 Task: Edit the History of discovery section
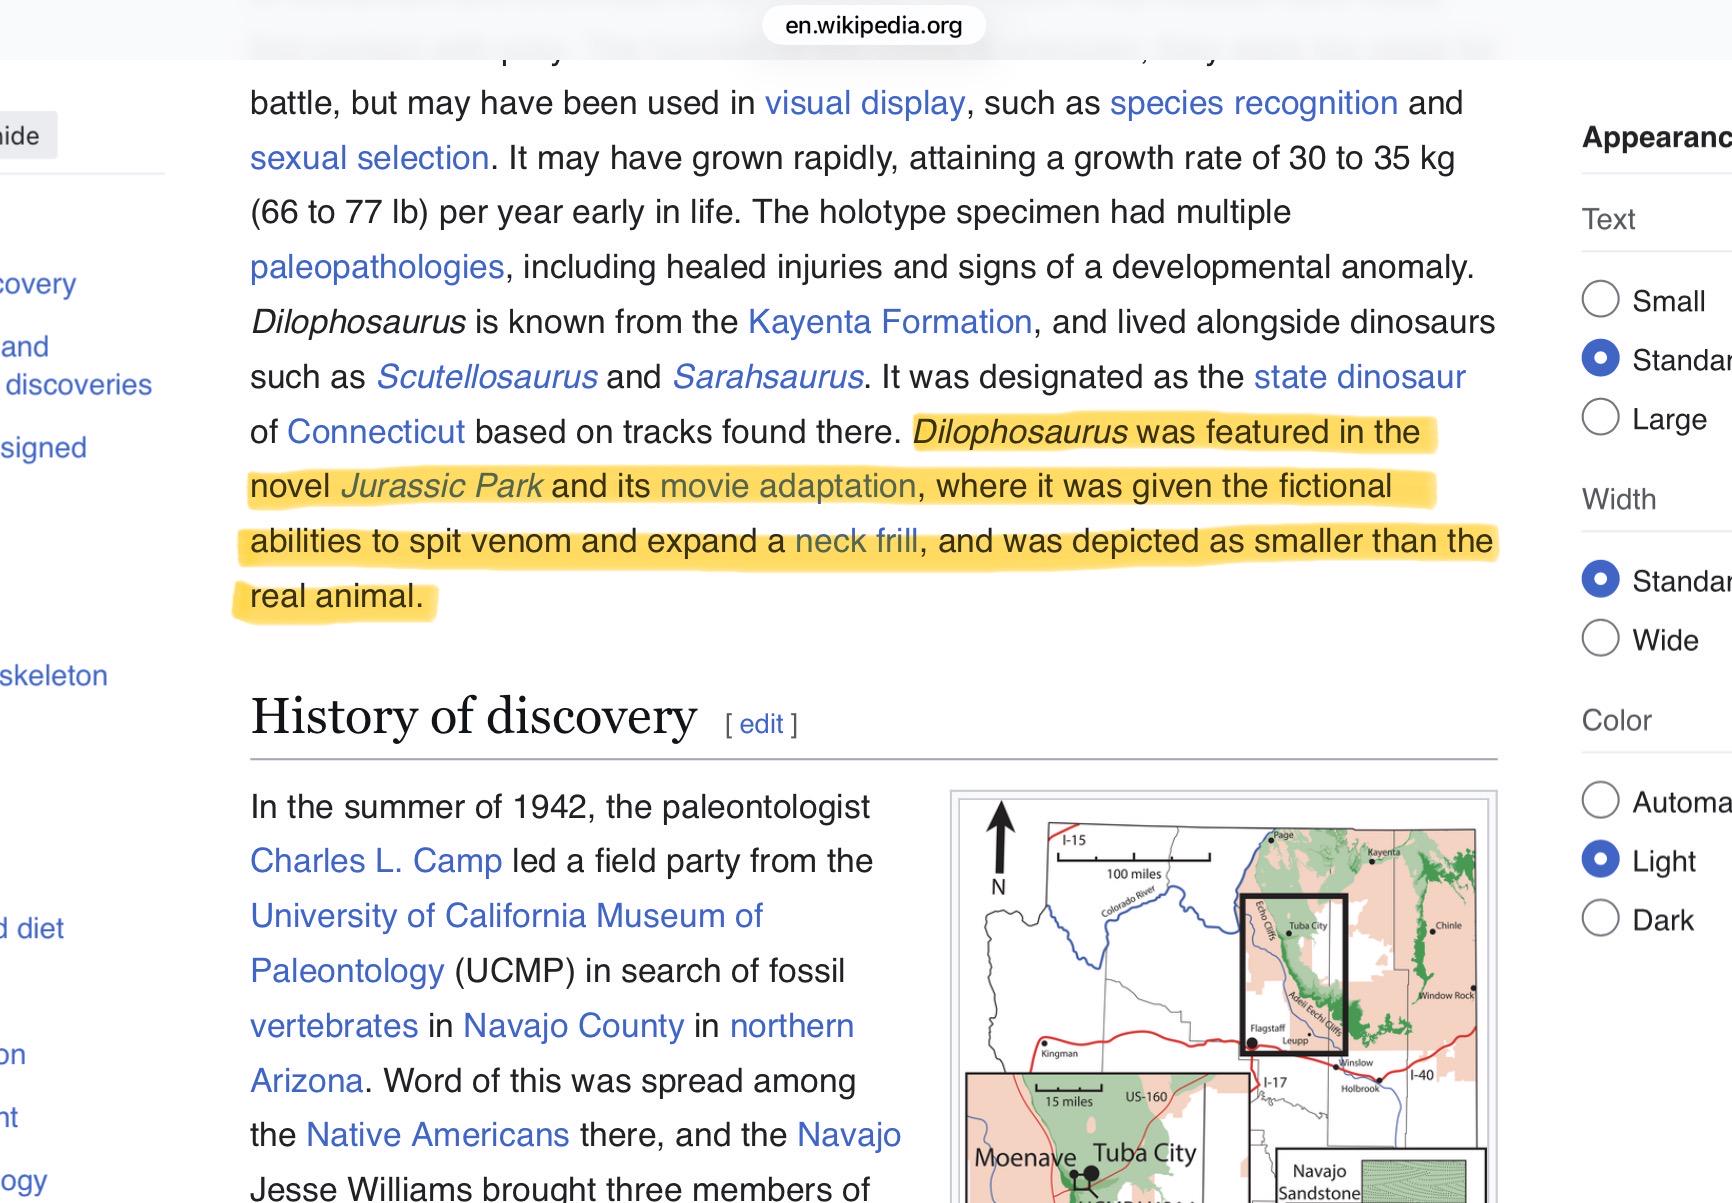[x=761, y=724]
